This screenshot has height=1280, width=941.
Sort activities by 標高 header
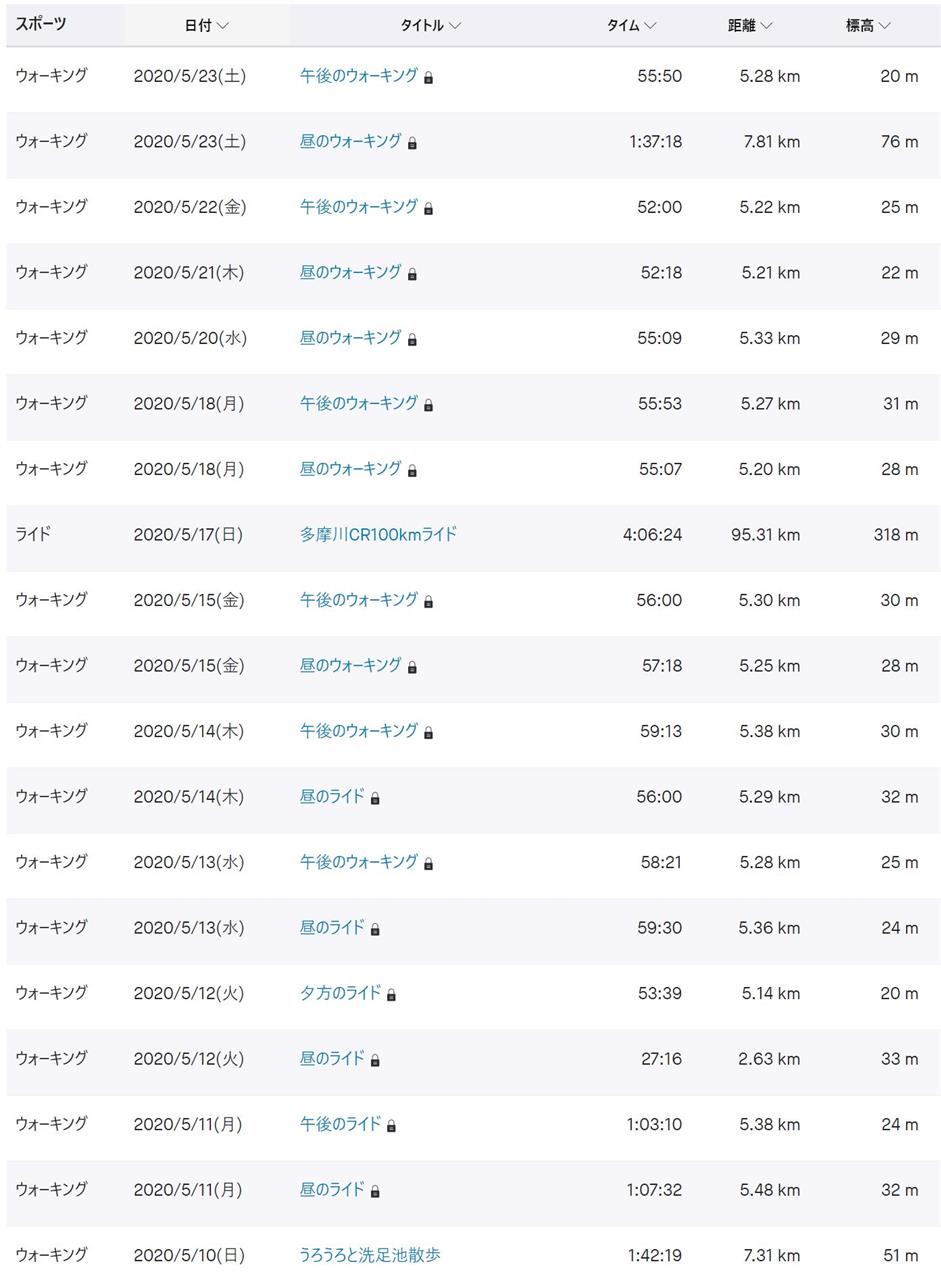coord(868,25)
